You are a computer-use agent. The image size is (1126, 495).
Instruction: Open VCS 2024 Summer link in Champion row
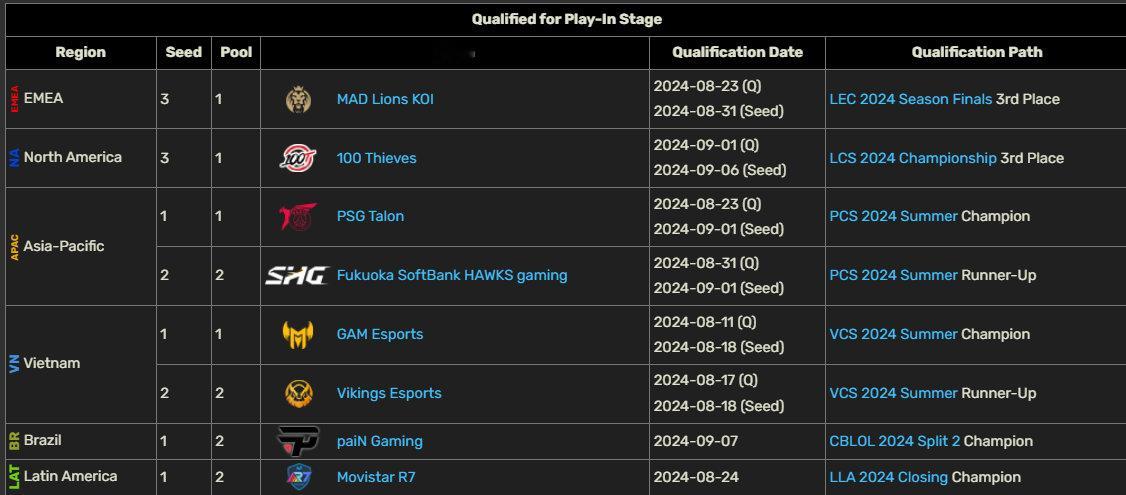(893, 334)
